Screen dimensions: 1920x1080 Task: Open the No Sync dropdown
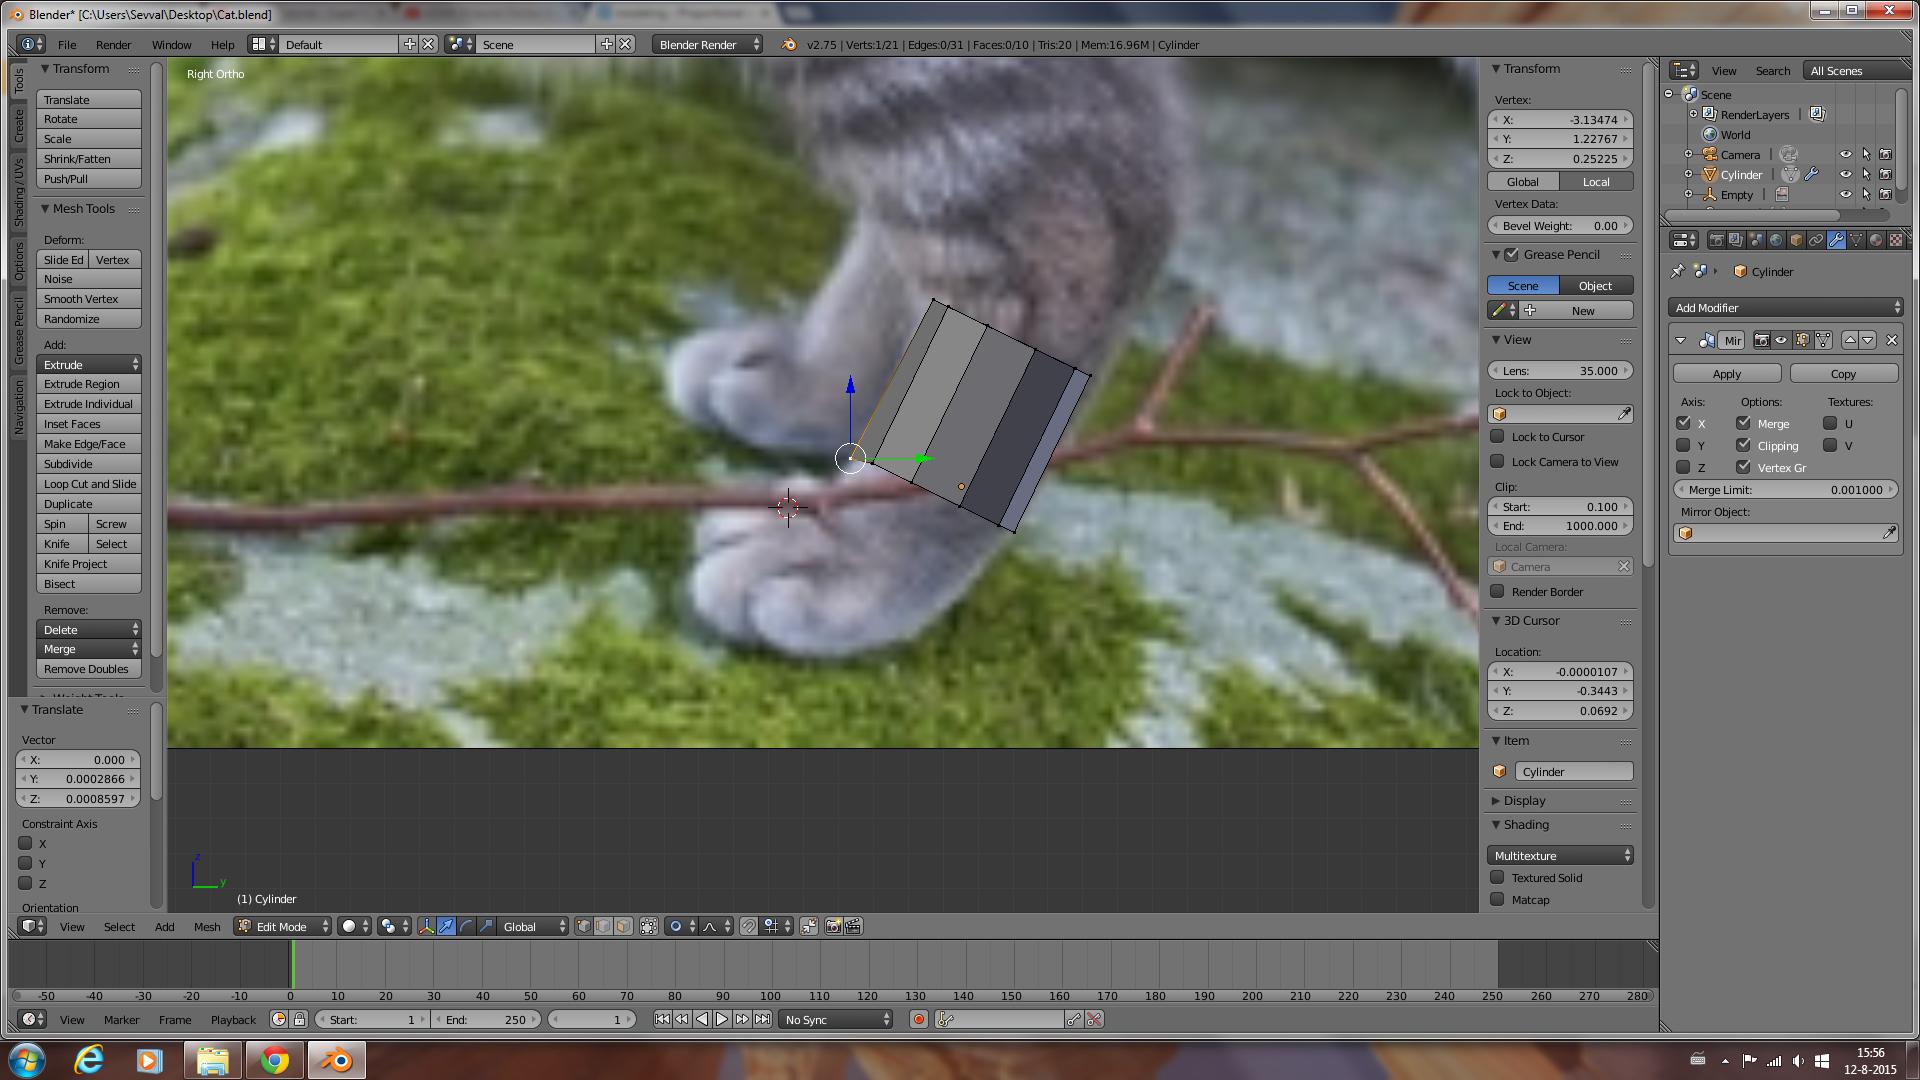(836, 1019)
